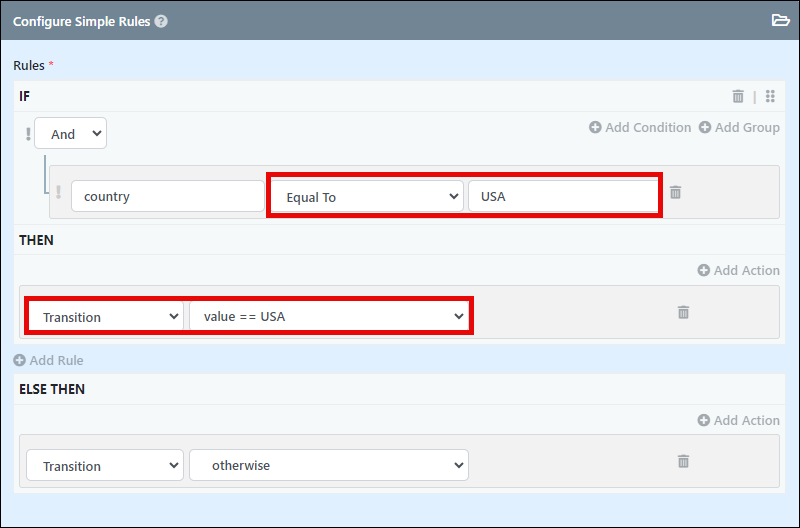Open the value == USA dropdown
The image size is (800, 528).
pyautogui.click(x=329, y=316)
